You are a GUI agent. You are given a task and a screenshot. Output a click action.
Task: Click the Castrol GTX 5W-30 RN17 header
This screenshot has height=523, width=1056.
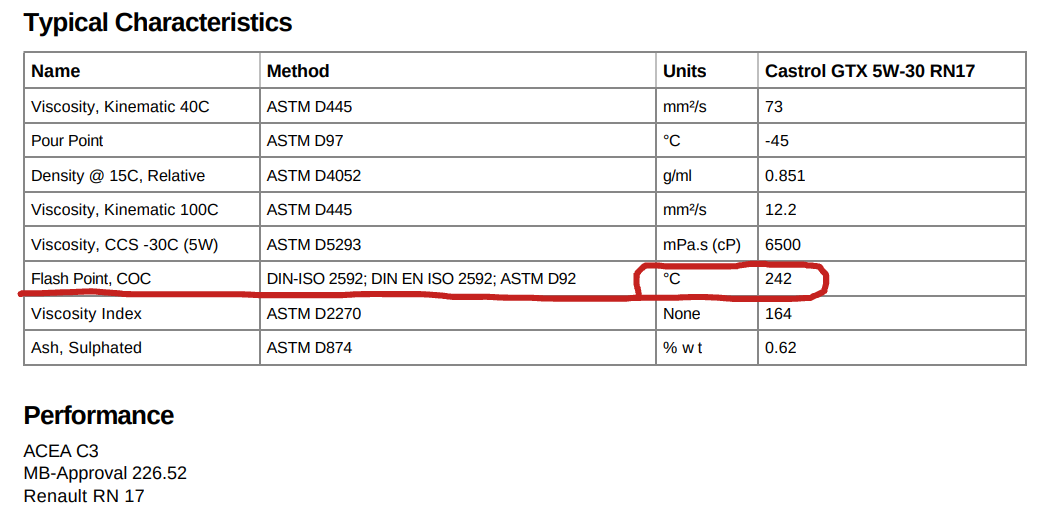(869, 71)
